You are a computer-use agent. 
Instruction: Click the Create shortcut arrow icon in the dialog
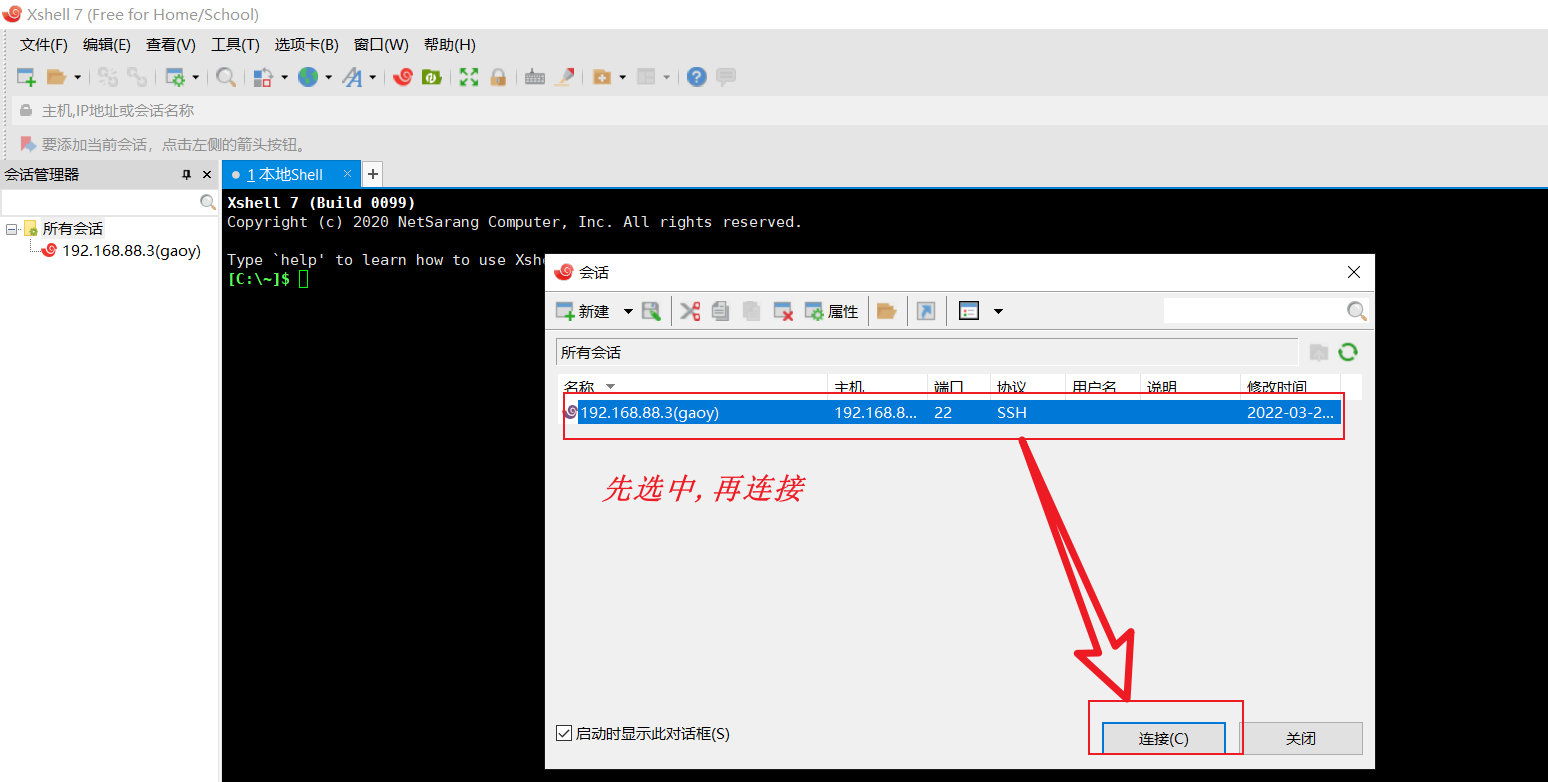(926, 311)
